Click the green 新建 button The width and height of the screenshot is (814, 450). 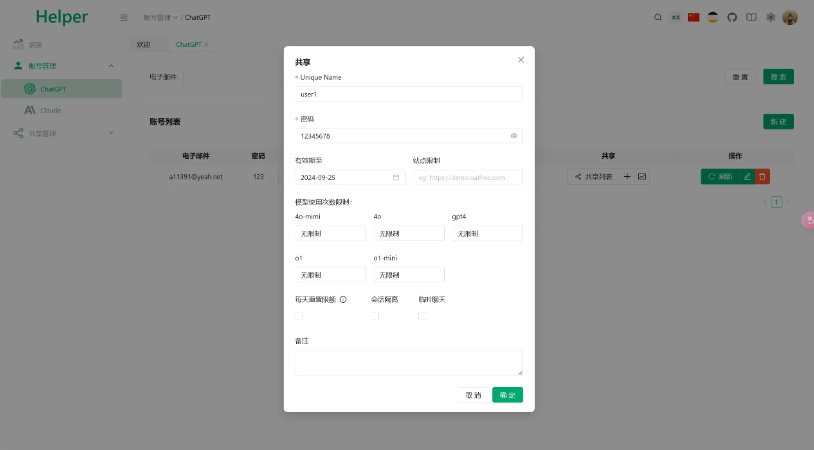coord(778,121)
